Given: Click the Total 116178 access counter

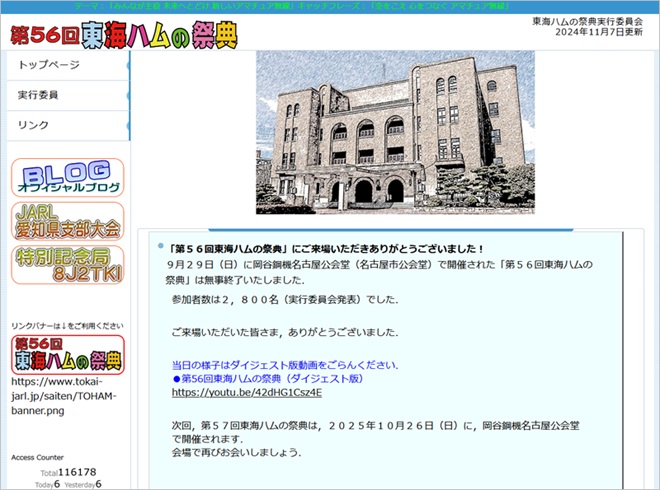Looking at the screenshot, I should pyautogui.click(x=68, y=472).
